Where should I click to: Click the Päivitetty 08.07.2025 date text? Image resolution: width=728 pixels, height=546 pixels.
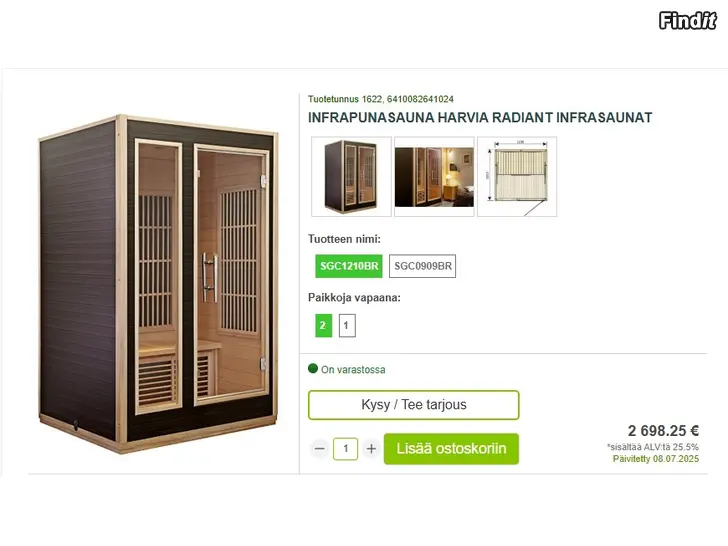tap(656, 459)
